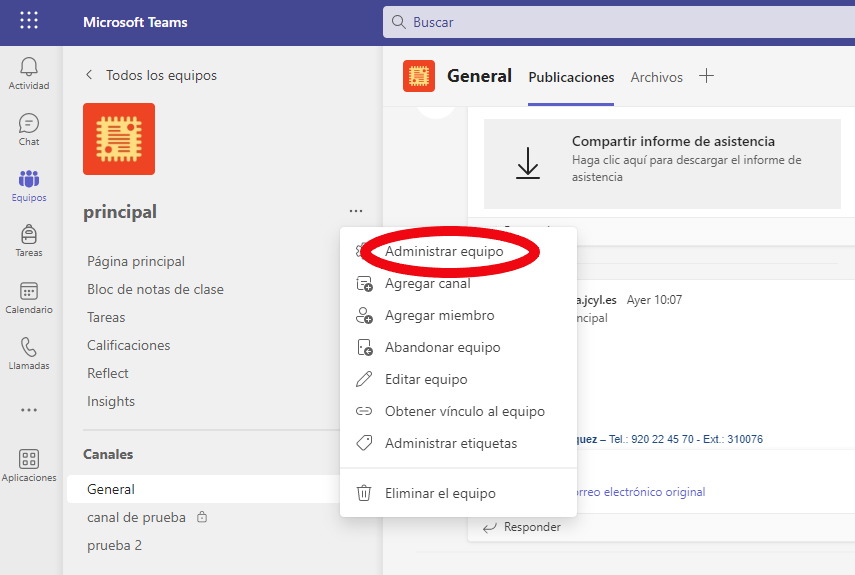This screenshot has width=855, height=575.
Task: Open the app launcher grid icon
Action: 29,20
